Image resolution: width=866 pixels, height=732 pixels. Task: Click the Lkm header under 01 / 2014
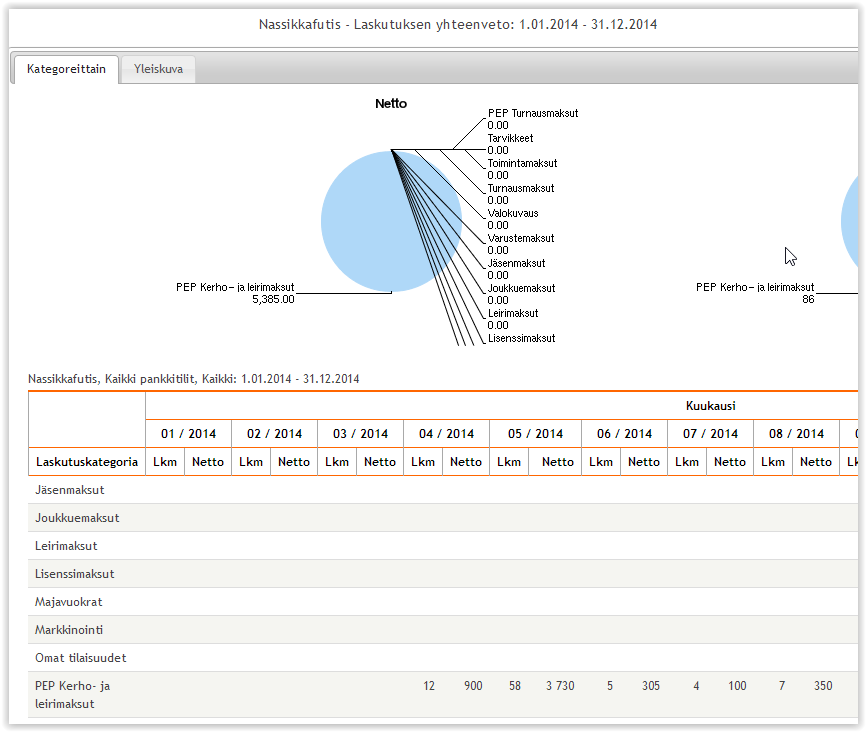(x=165, y=462)
